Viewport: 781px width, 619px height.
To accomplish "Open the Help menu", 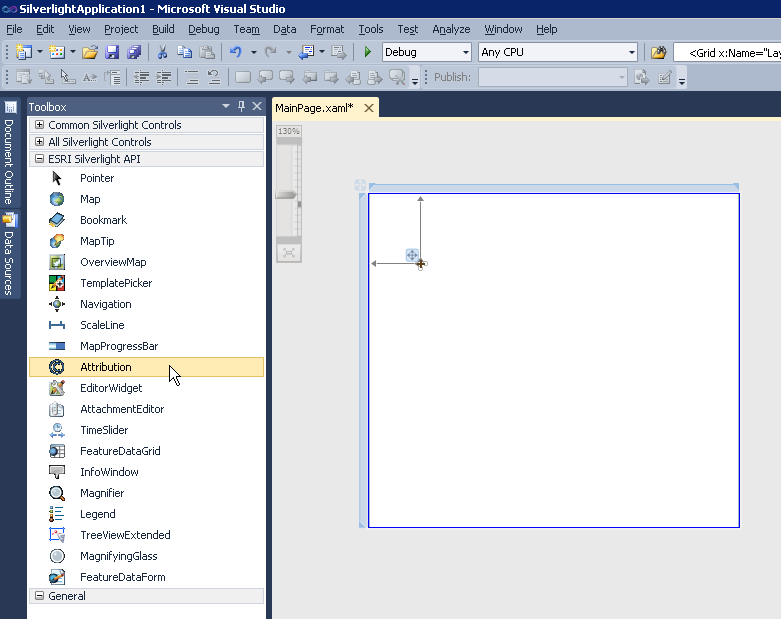I will click(x=546, y=29).
